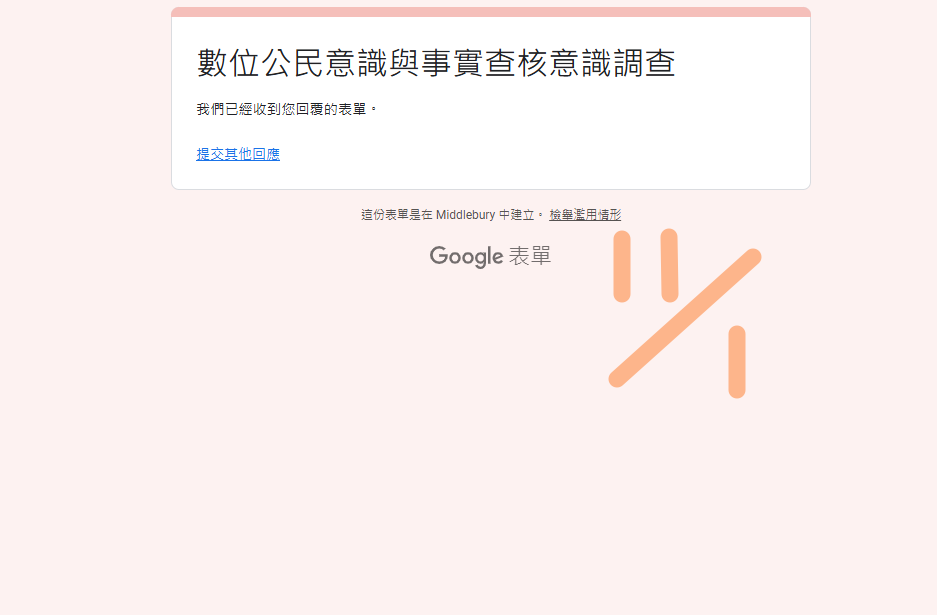Click the pink header strip atop the card
The image size is (937, 615).
point(491,12)
